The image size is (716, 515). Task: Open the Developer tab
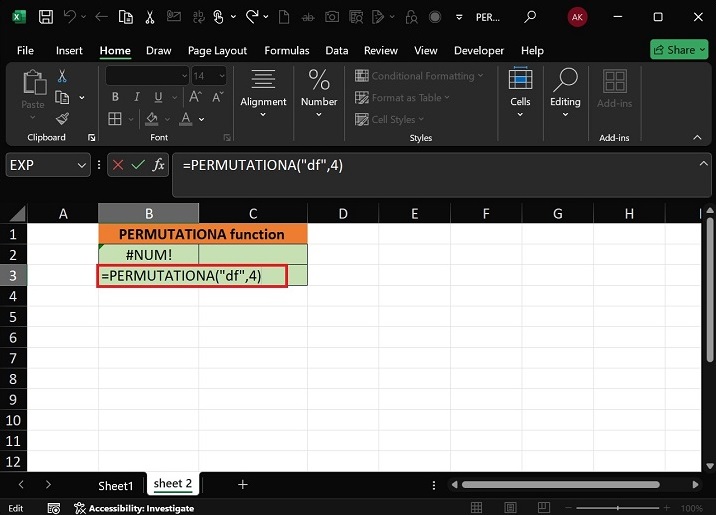click(479, 50)
